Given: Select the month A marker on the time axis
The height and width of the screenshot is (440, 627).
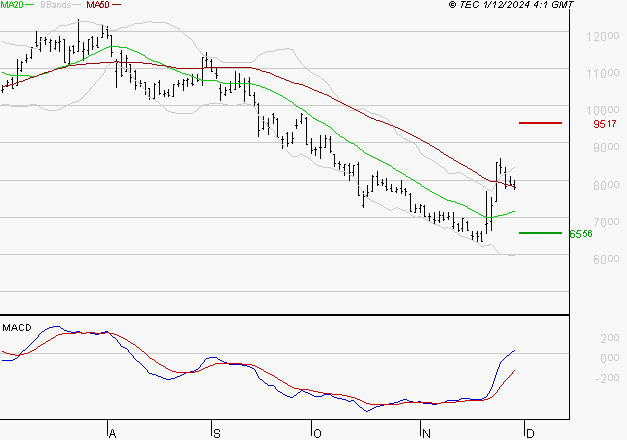Looking at the screenshot, I should coord(112,433).
